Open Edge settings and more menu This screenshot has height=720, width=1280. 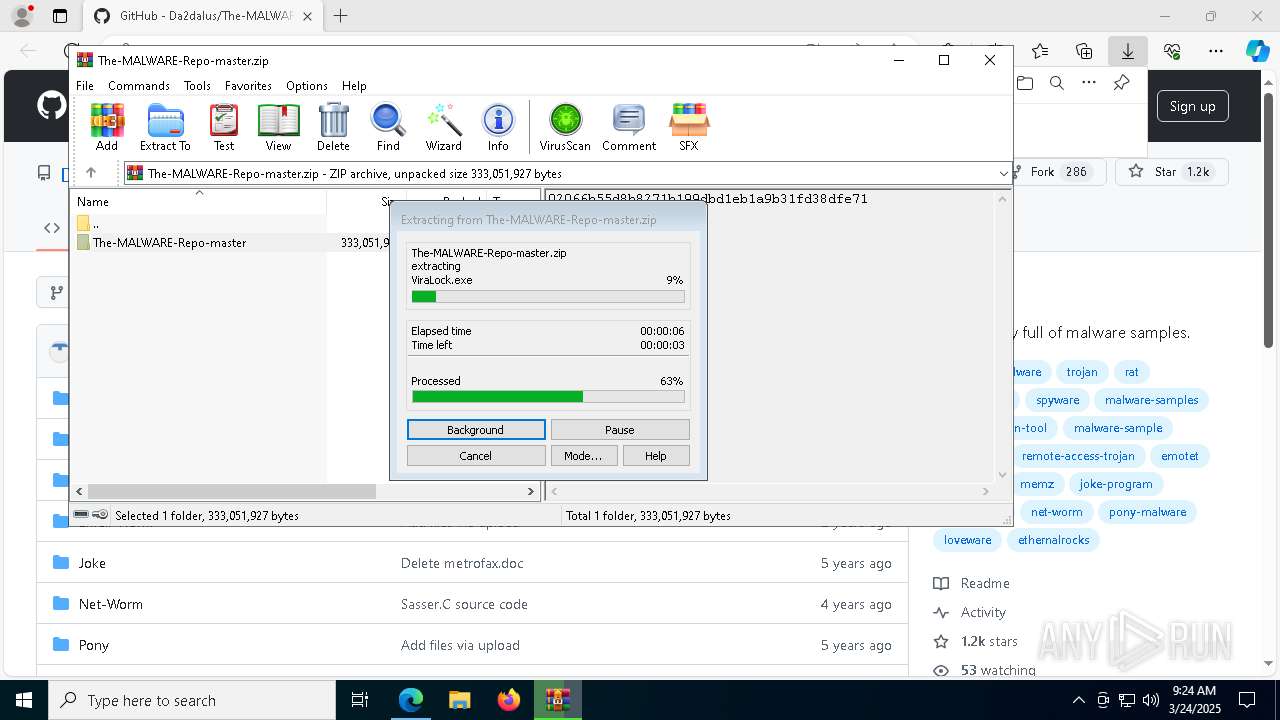click(1216, 51)
